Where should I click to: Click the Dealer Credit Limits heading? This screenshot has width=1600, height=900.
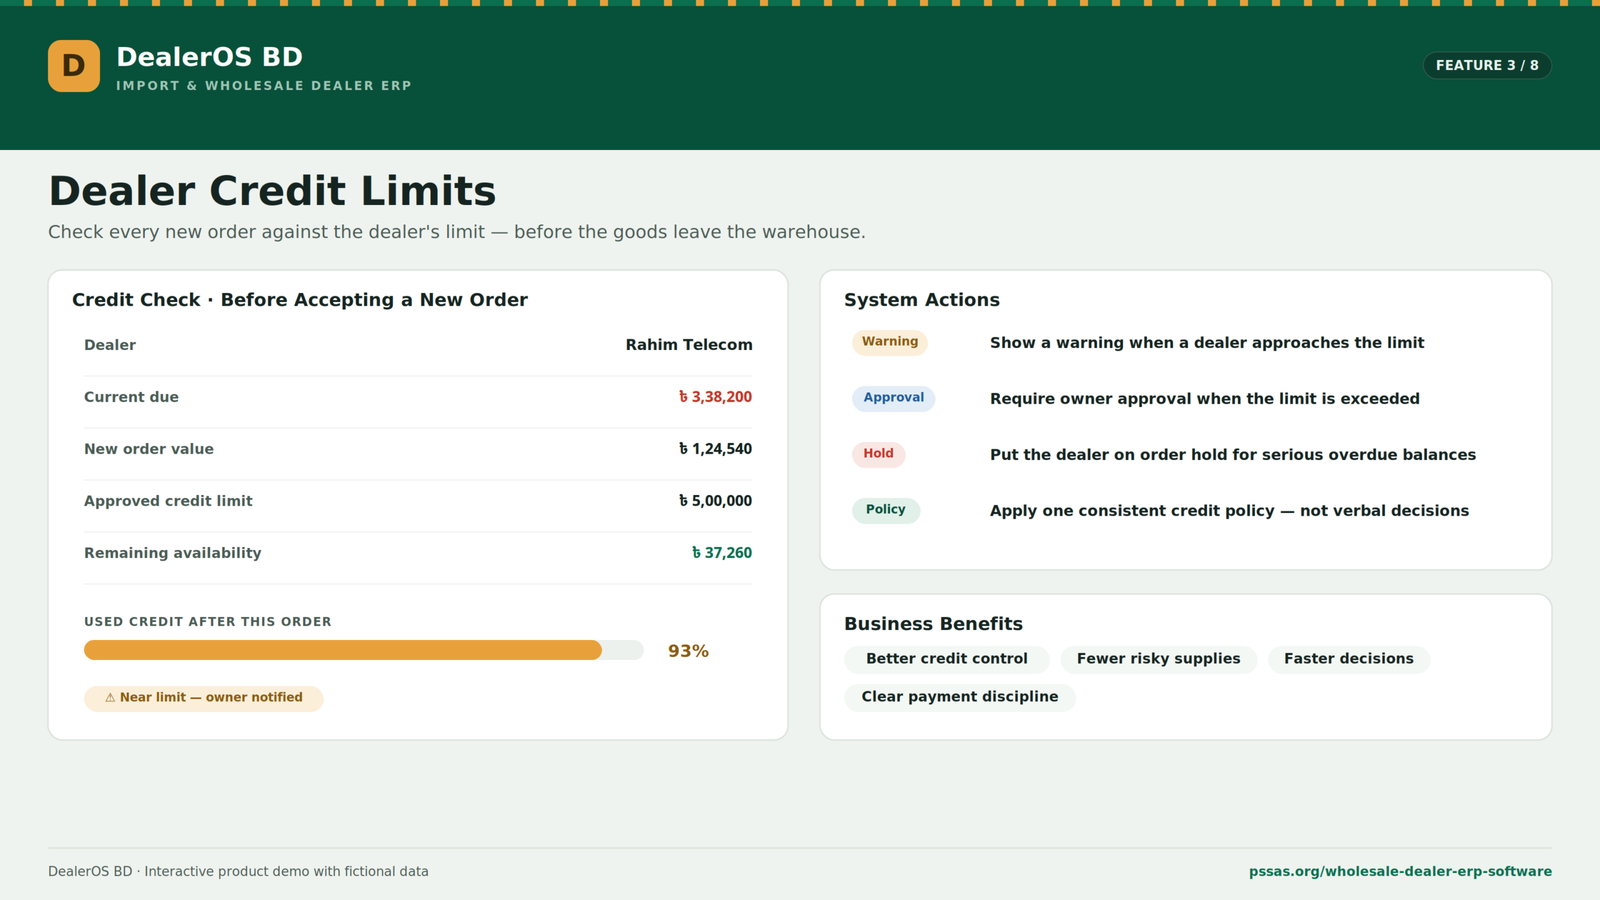[272, 191]
